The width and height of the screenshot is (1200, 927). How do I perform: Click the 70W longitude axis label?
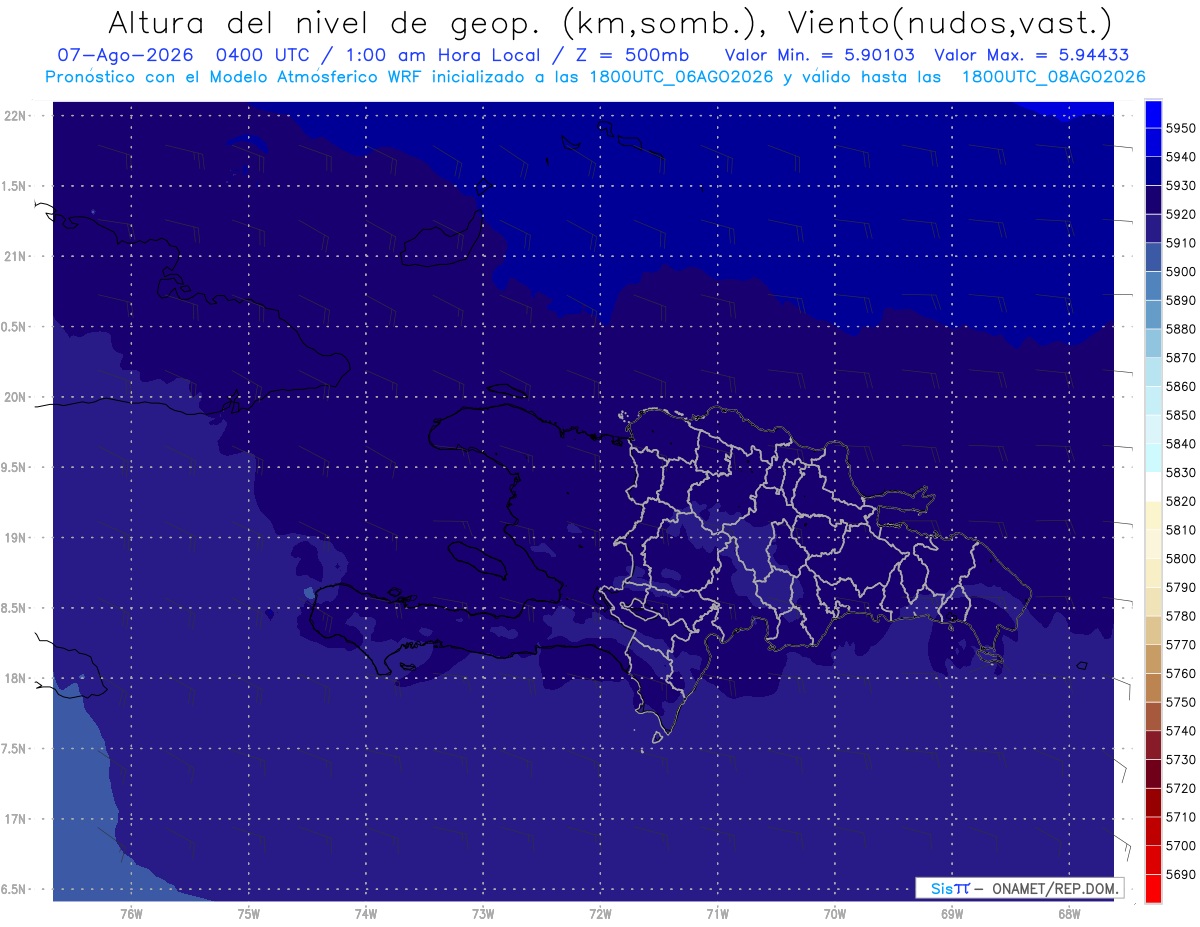coord(835,913)
